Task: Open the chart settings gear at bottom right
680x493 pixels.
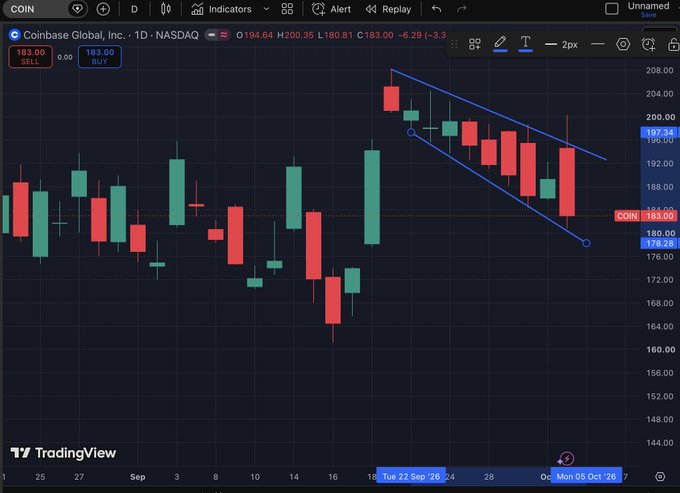Action: 660,477
